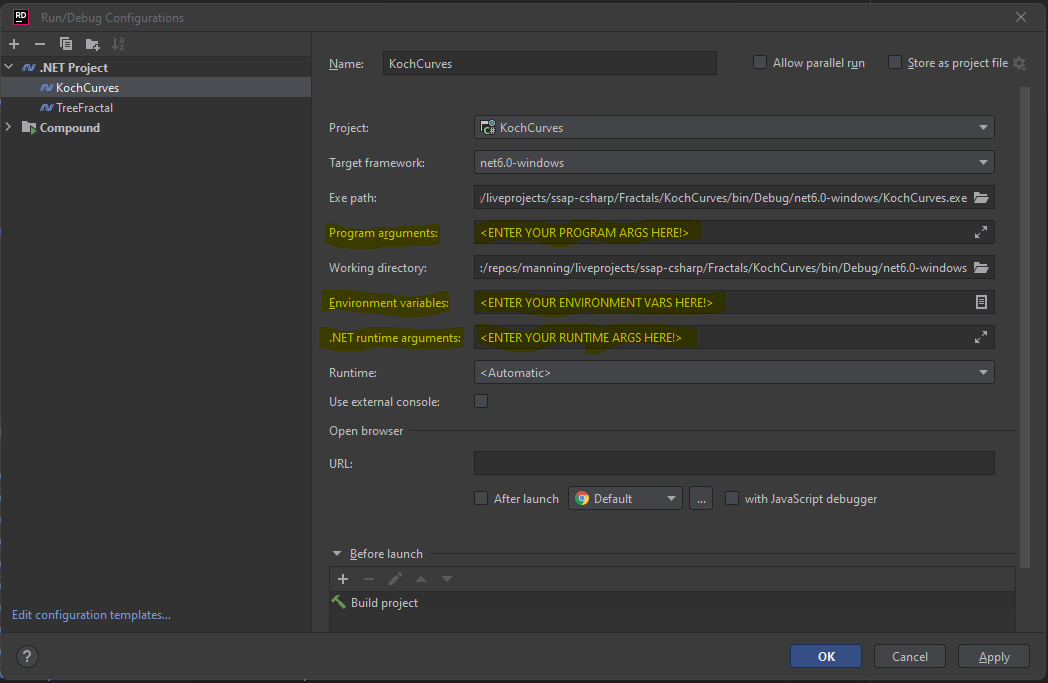Screen dimensions: 1048x683
Task: Check Store as project file
Action: (895, 62)
